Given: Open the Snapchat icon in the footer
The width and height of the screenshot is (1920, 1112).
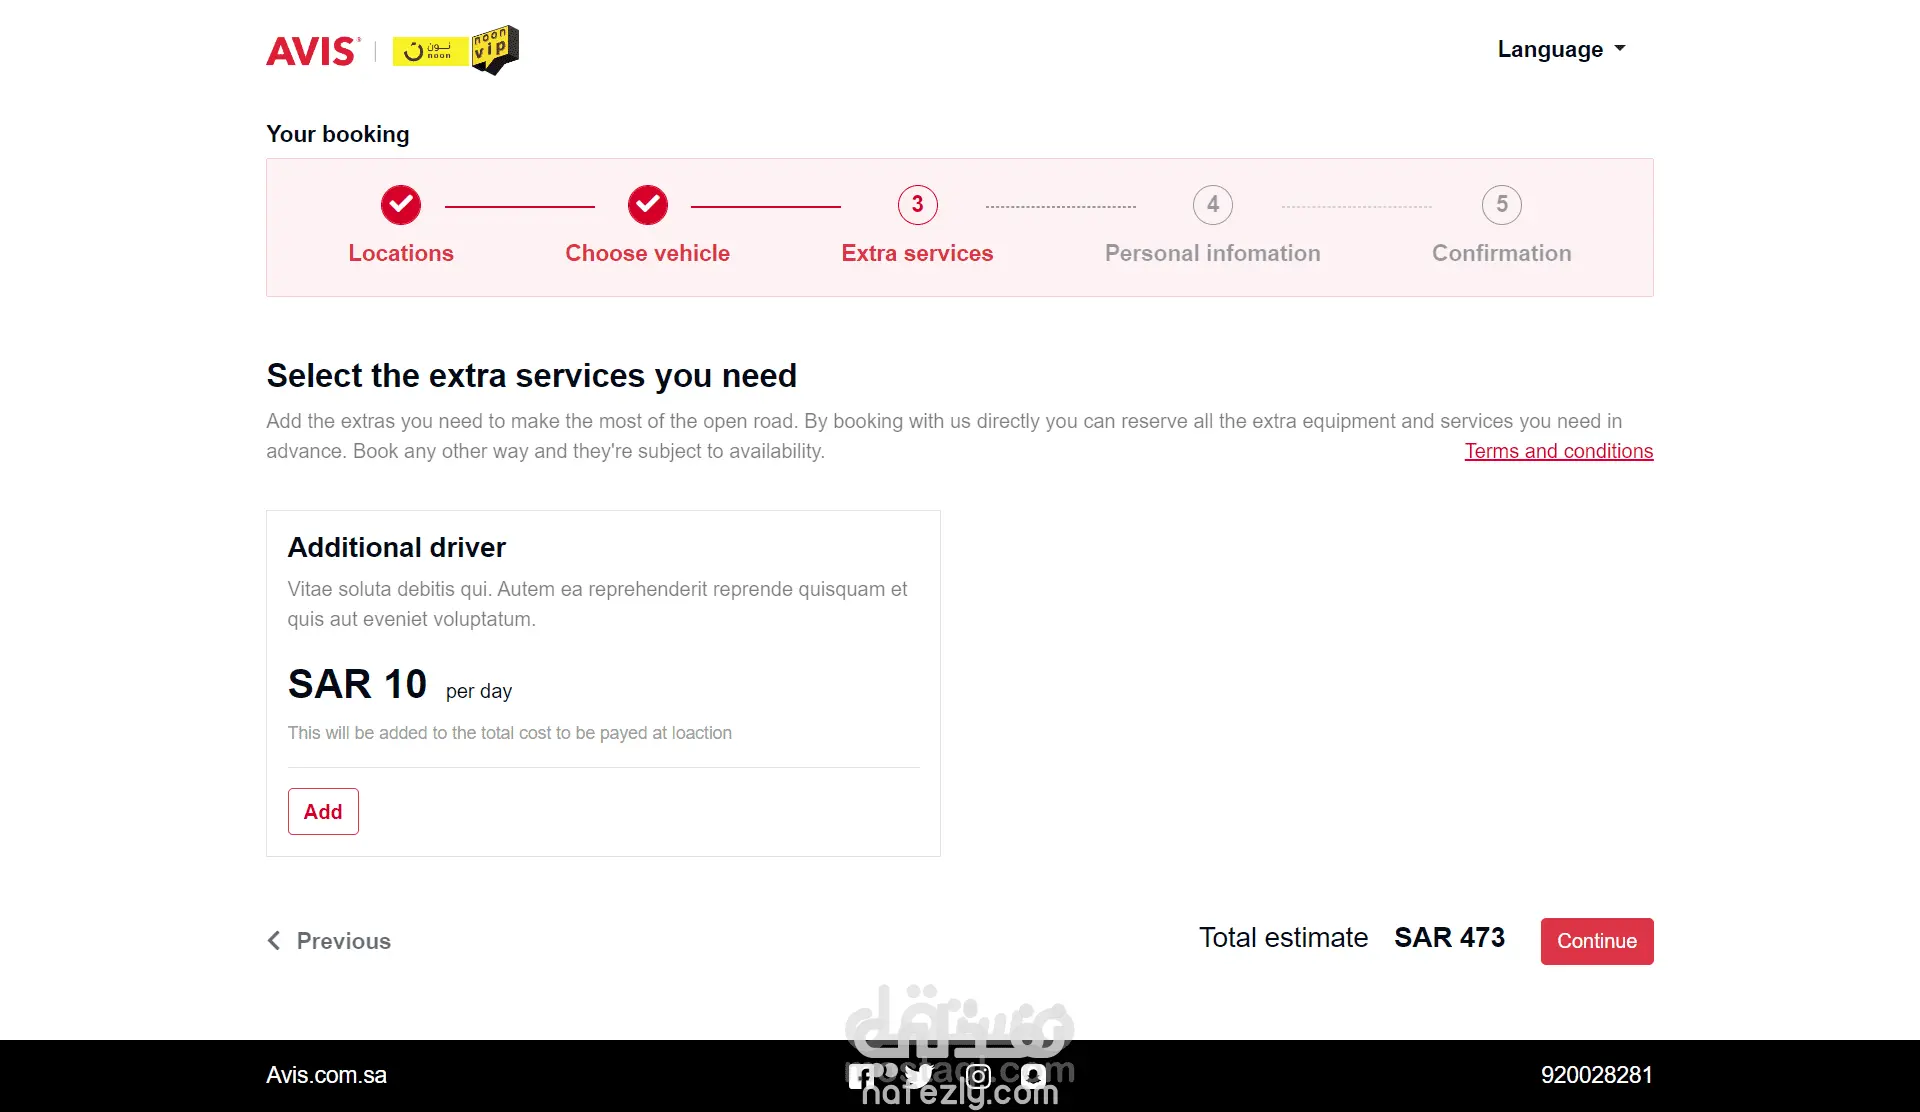Looking at the screenshot, I should coord(1034,1076).
